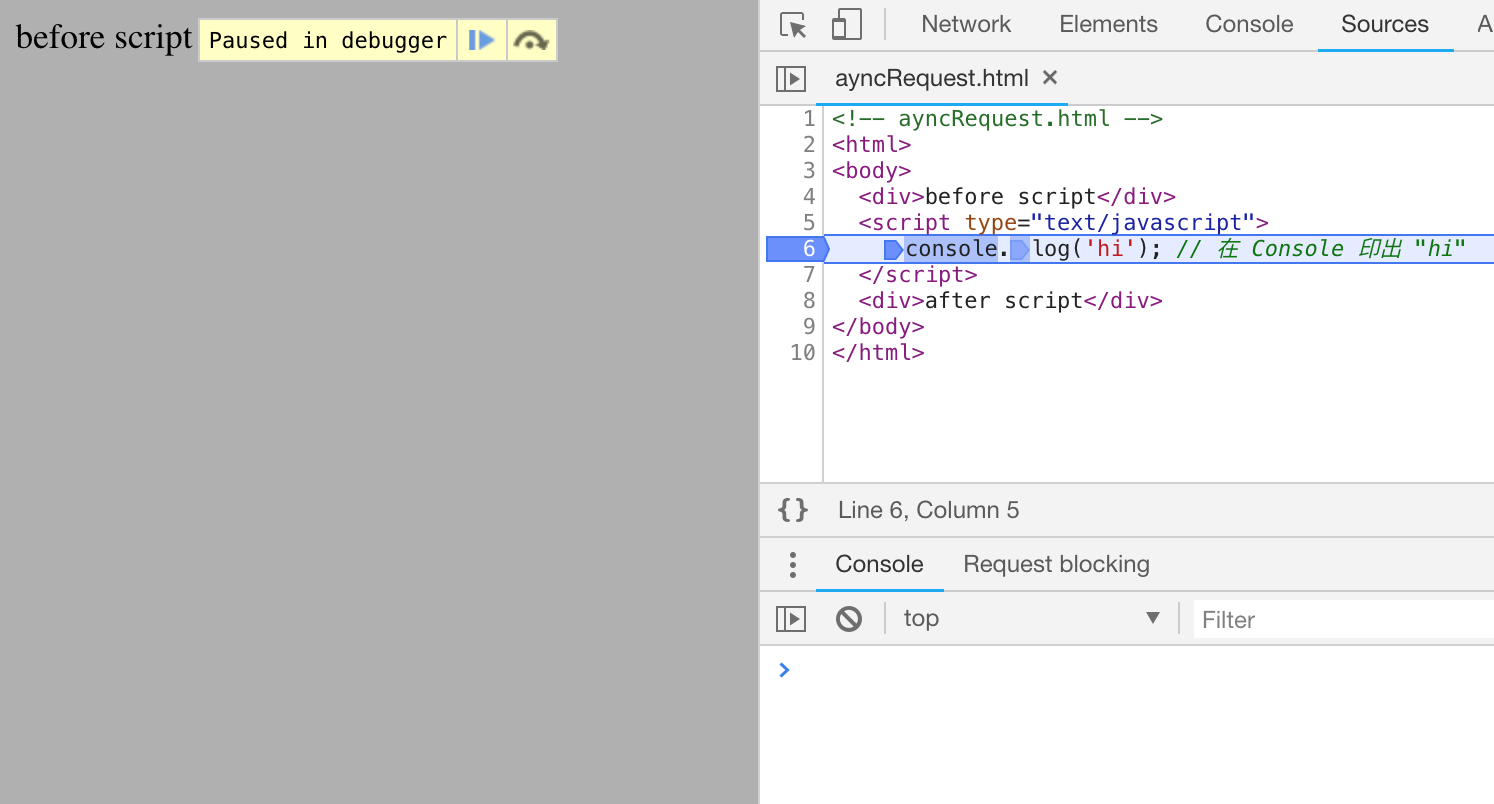The width and height of the screenshot is (1494, 804).
Task: Show the Sources navigator sidebar
Action: click(791, 78)
